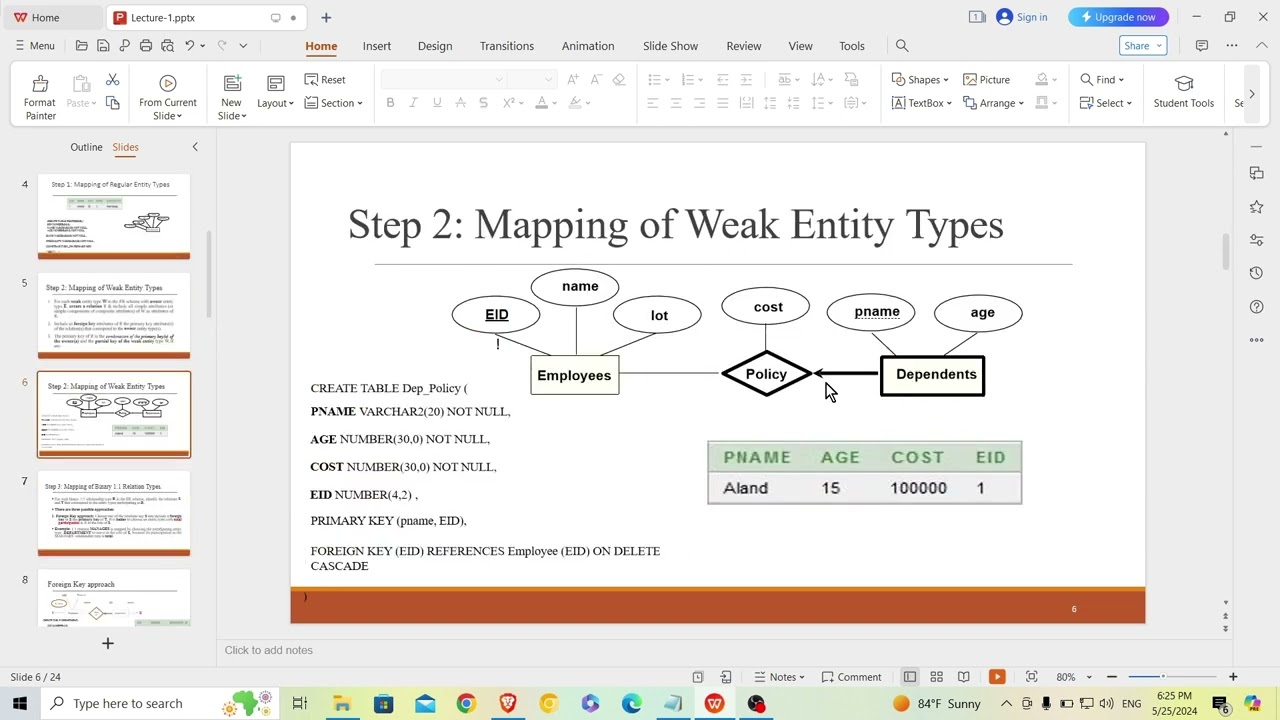Click the Upgrade now button
The image size is (1280, 720).
pos(1118,17)
